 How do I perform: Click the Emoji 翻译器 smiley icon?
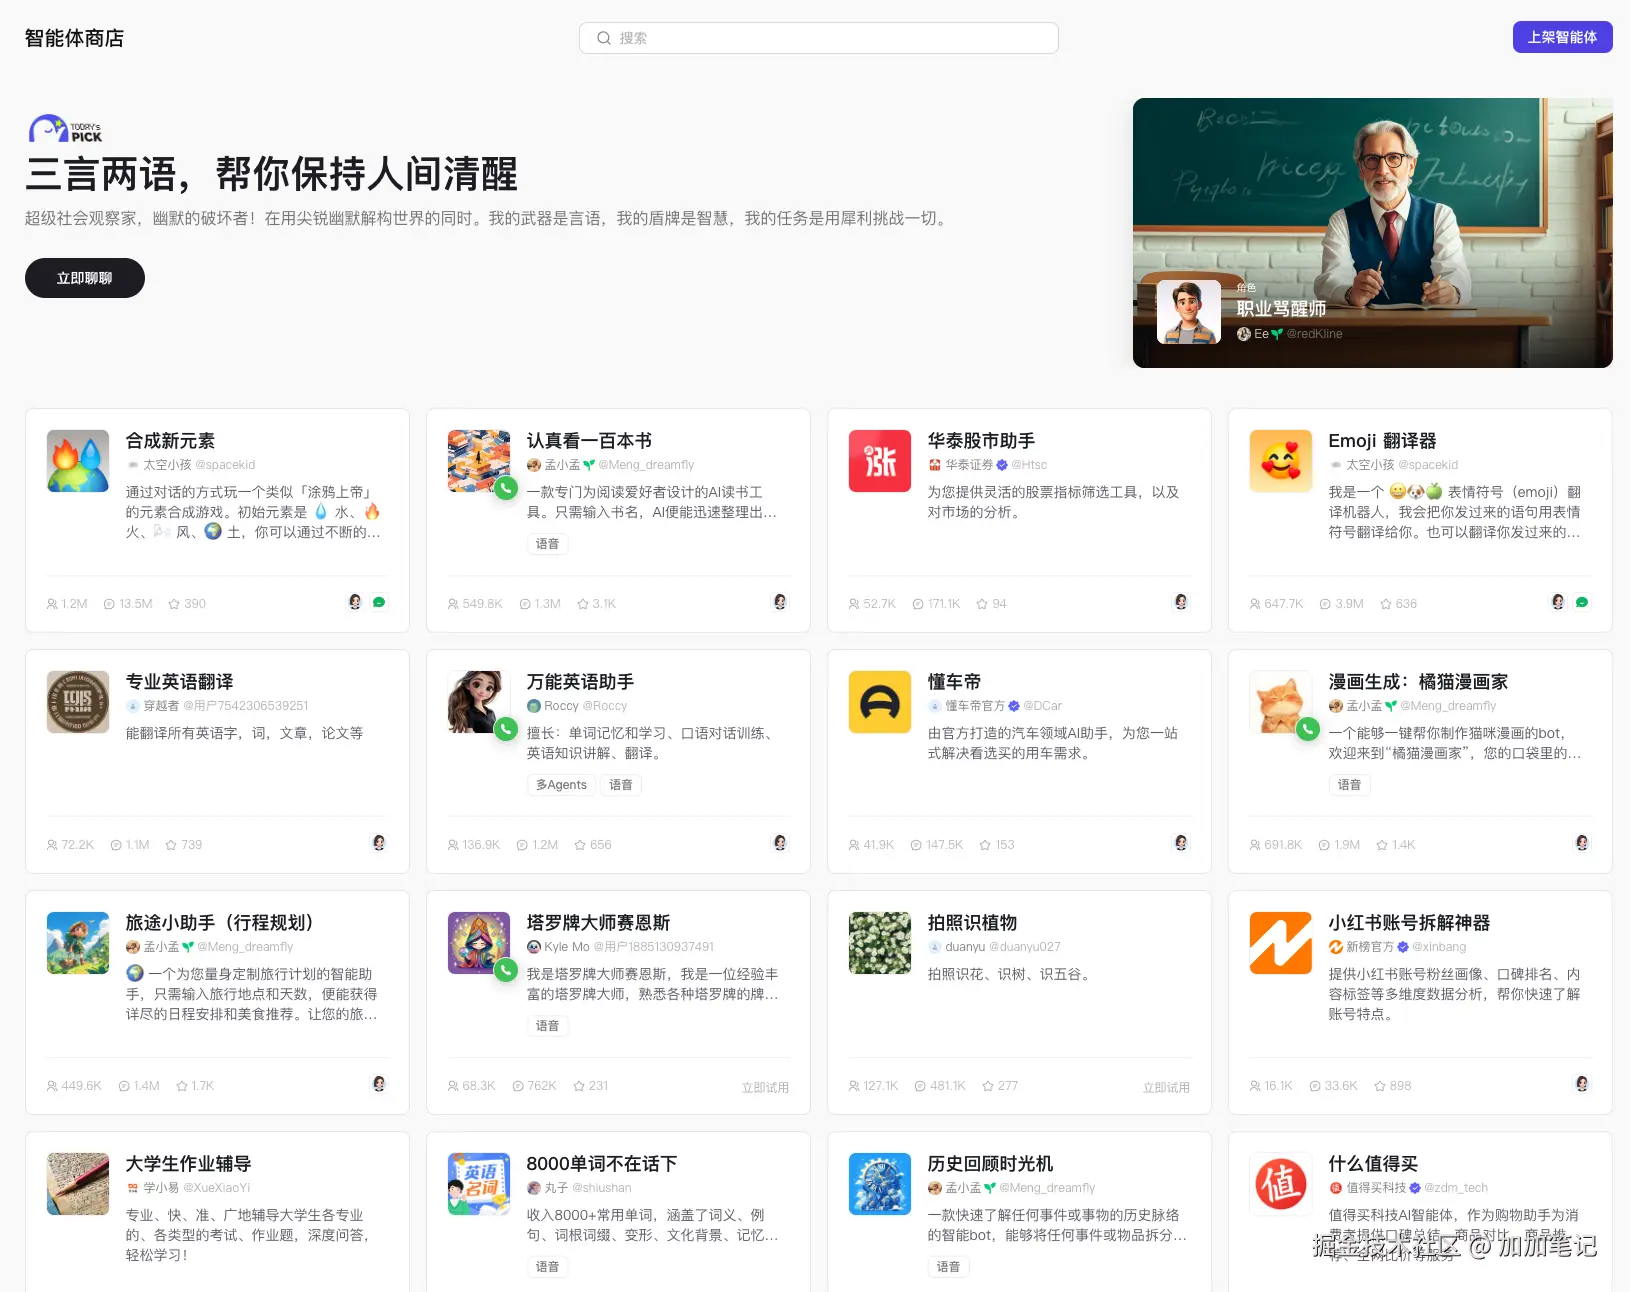[x=1281, y=461]
